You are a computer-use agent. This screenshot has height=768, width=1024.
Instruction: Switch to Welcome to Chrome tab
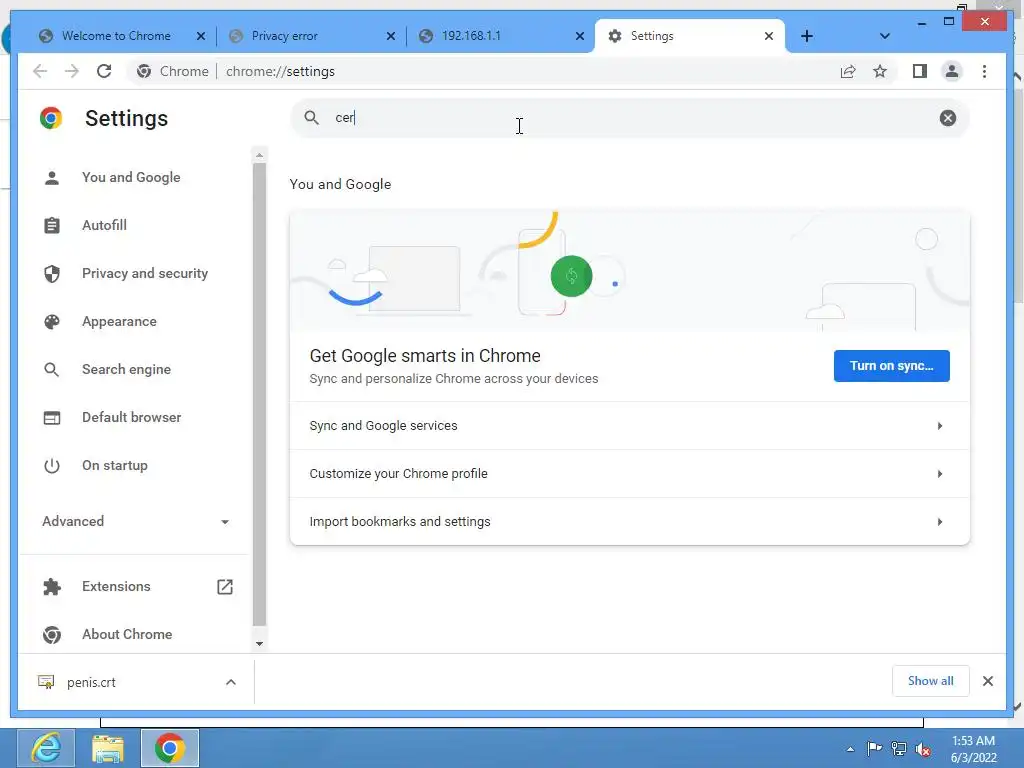click(x=116, y=36)
